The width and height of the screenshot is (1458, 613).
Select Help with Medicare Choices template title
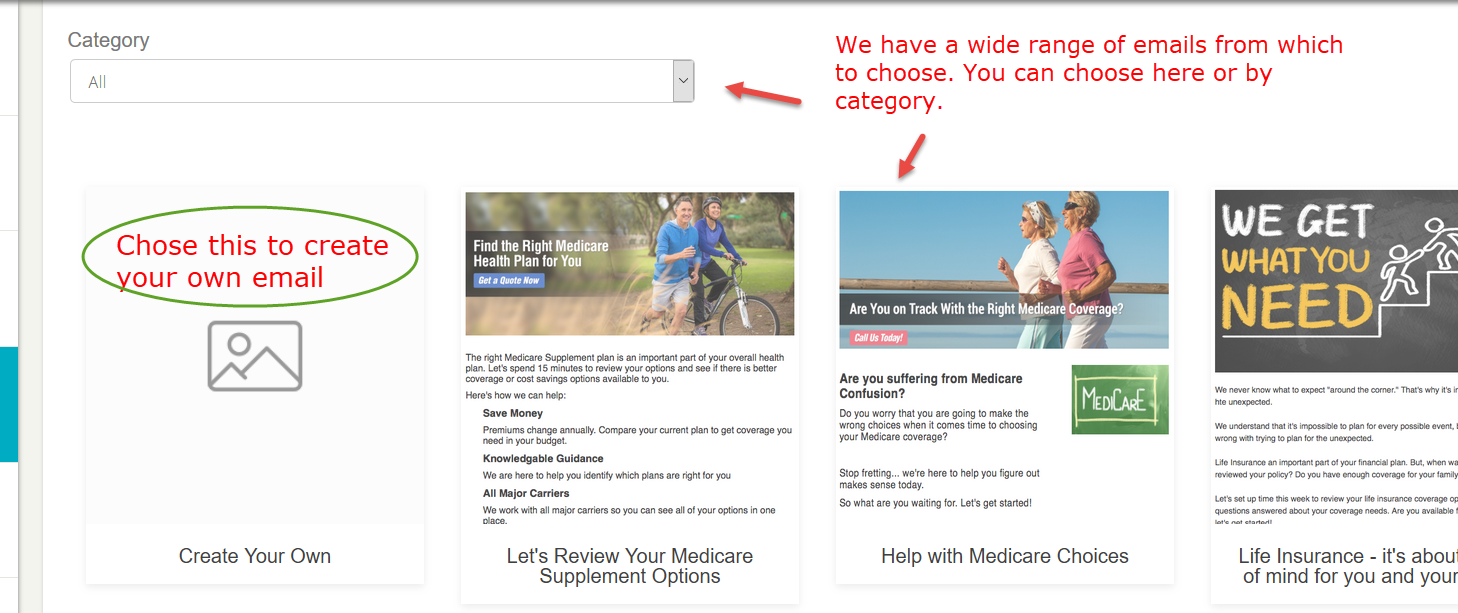pyautogui.click(x=1005, y=556)
